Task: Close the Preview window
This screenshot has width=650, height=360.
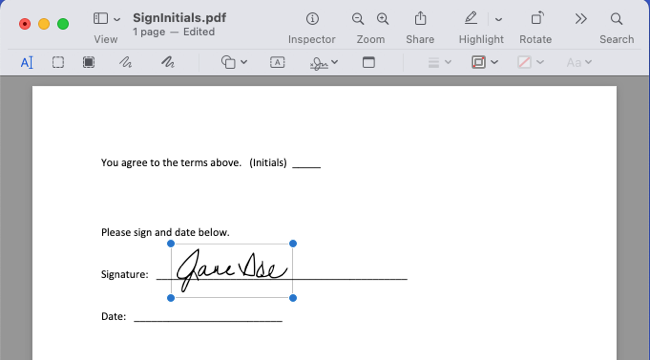Action: pyautogui.click(x=25, y=24)
